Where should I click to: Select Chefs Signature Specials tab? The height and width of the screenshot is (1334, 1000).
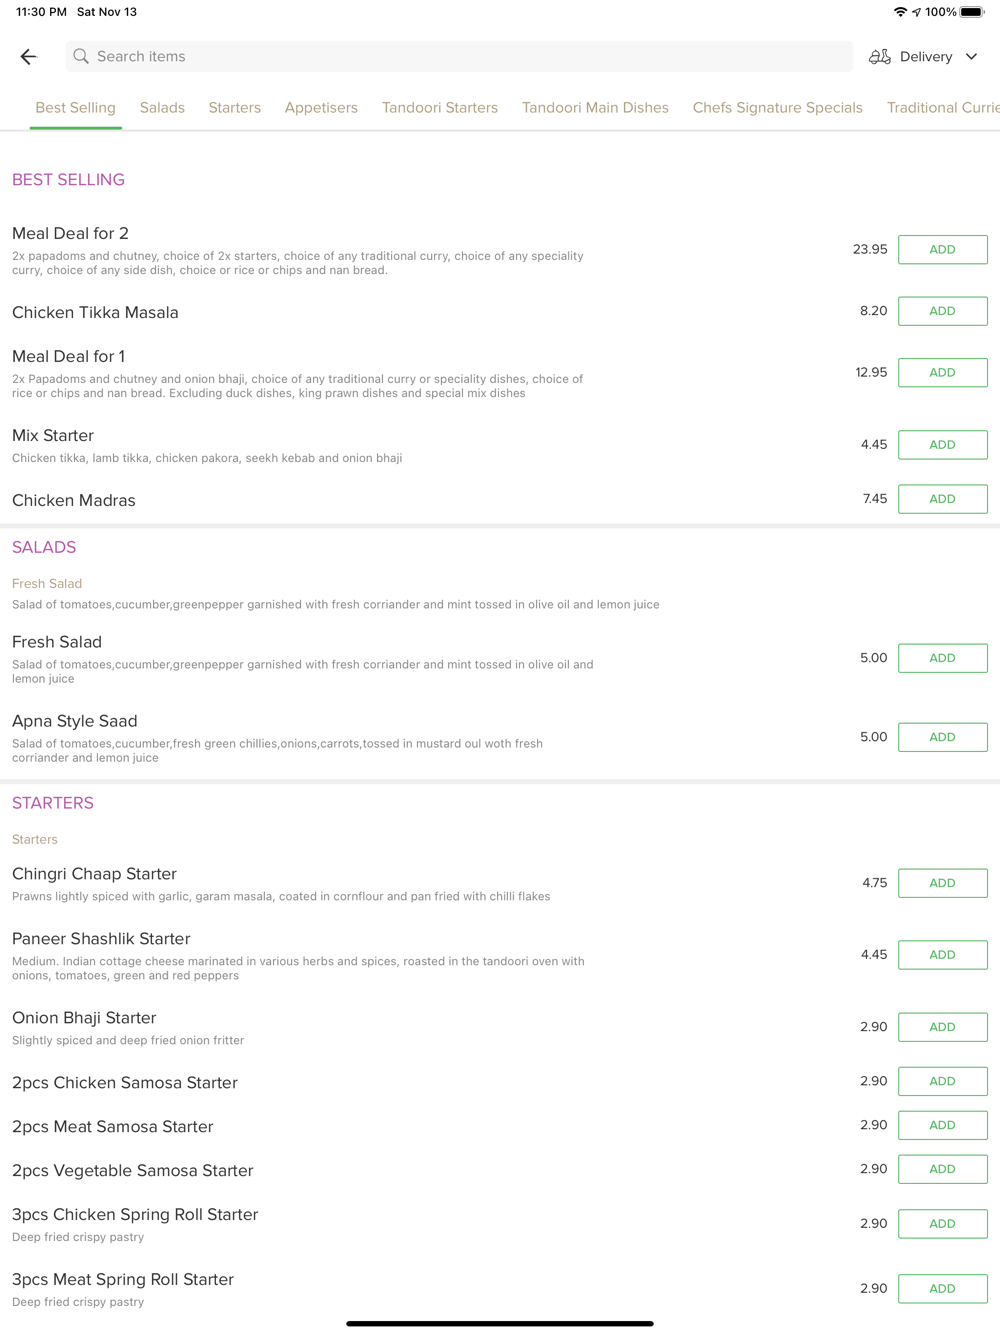click(777, 108)
